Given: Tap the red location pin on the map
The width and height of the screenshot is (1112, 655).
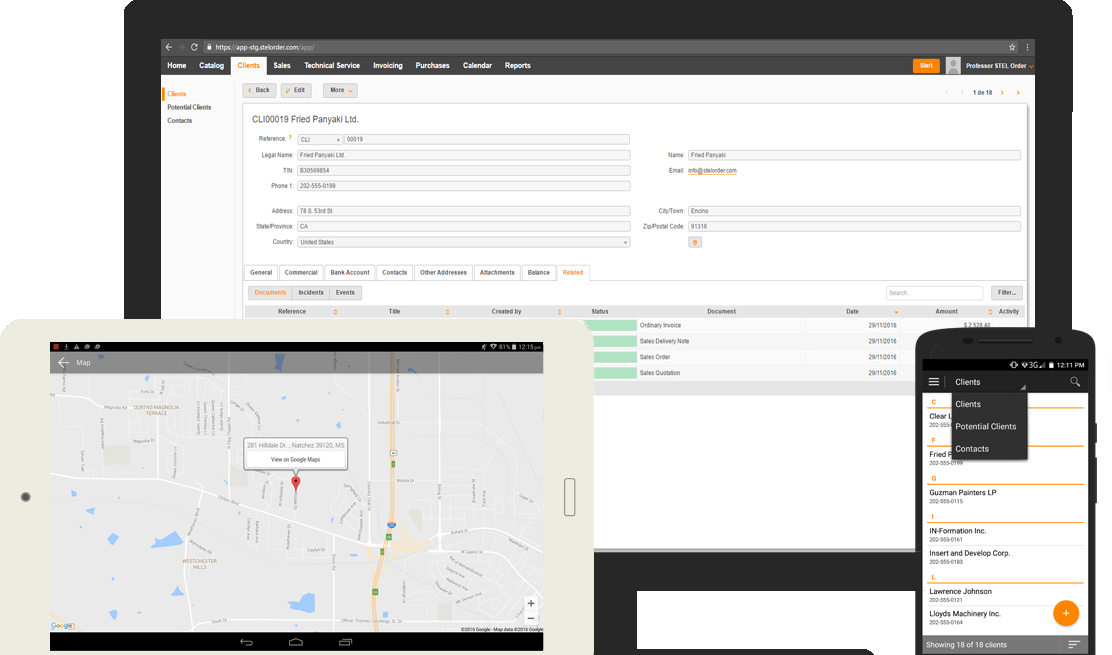Looking at the screenshot, I should click(296, 483).
